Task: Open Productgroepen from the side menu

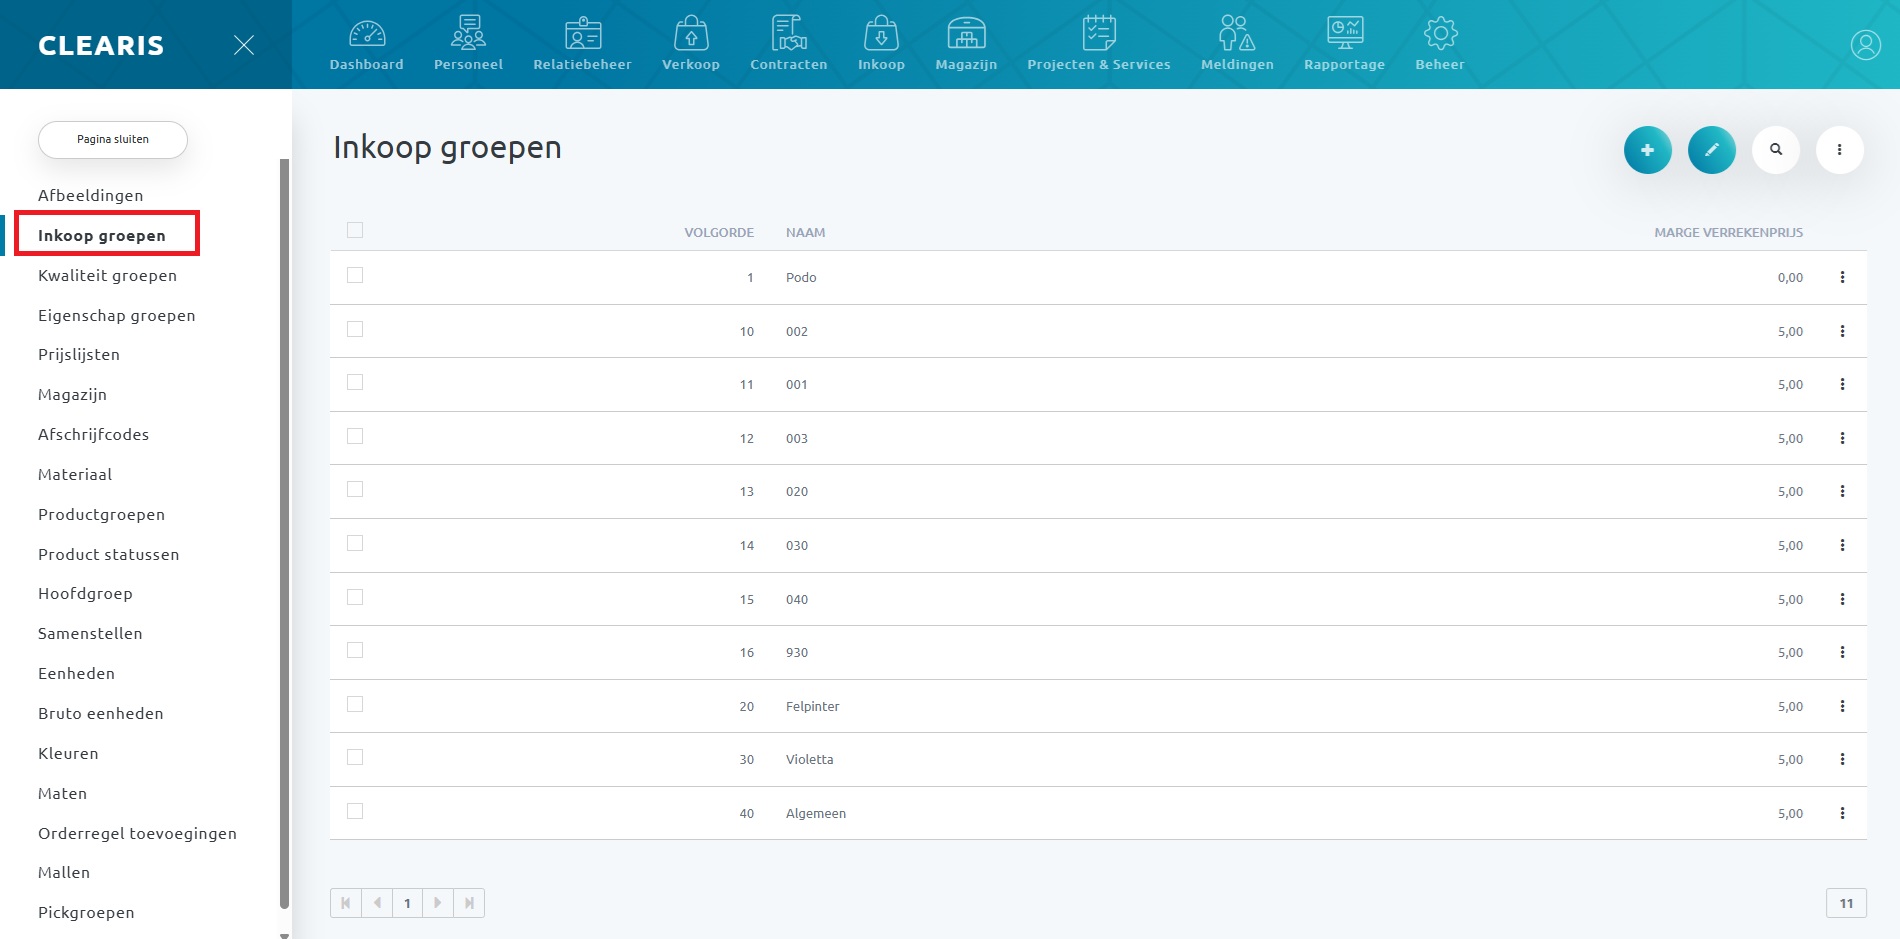Action: point(101,514)
